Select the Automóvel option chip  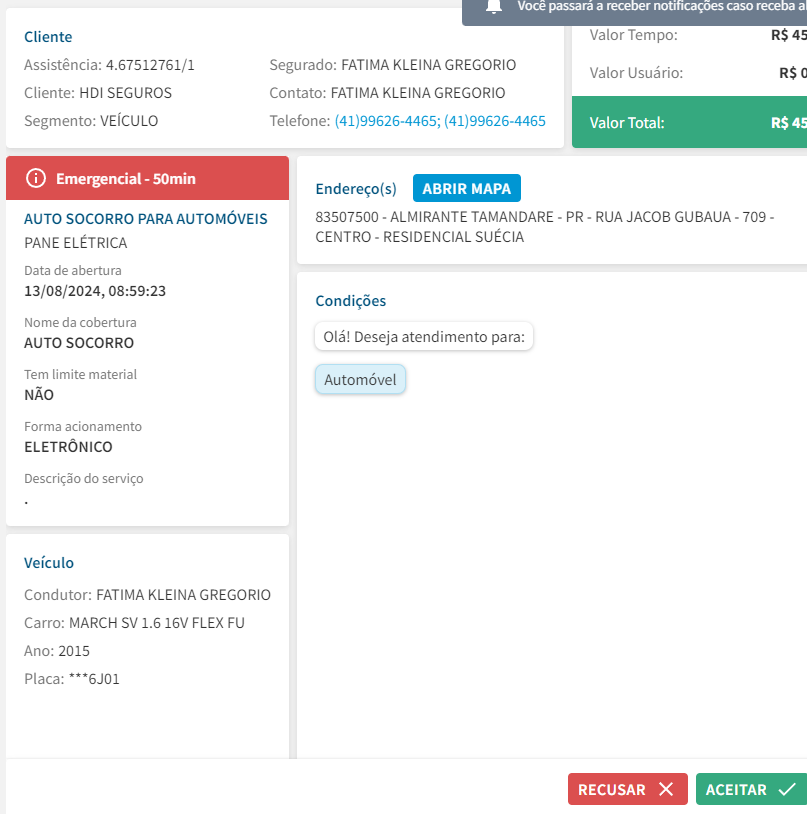[x=360, y=380]
